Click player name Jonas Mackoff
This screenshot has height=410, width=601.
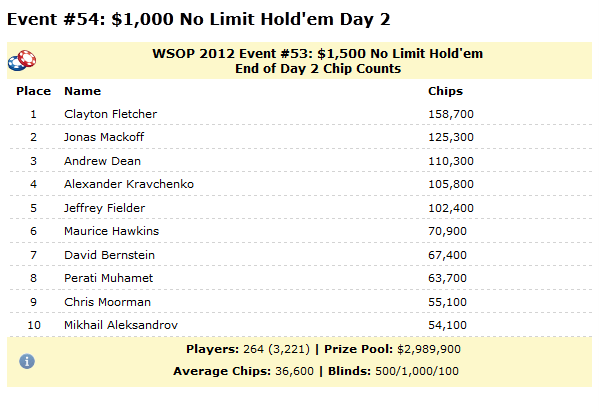pyautogui.click(x=104, y=137)
